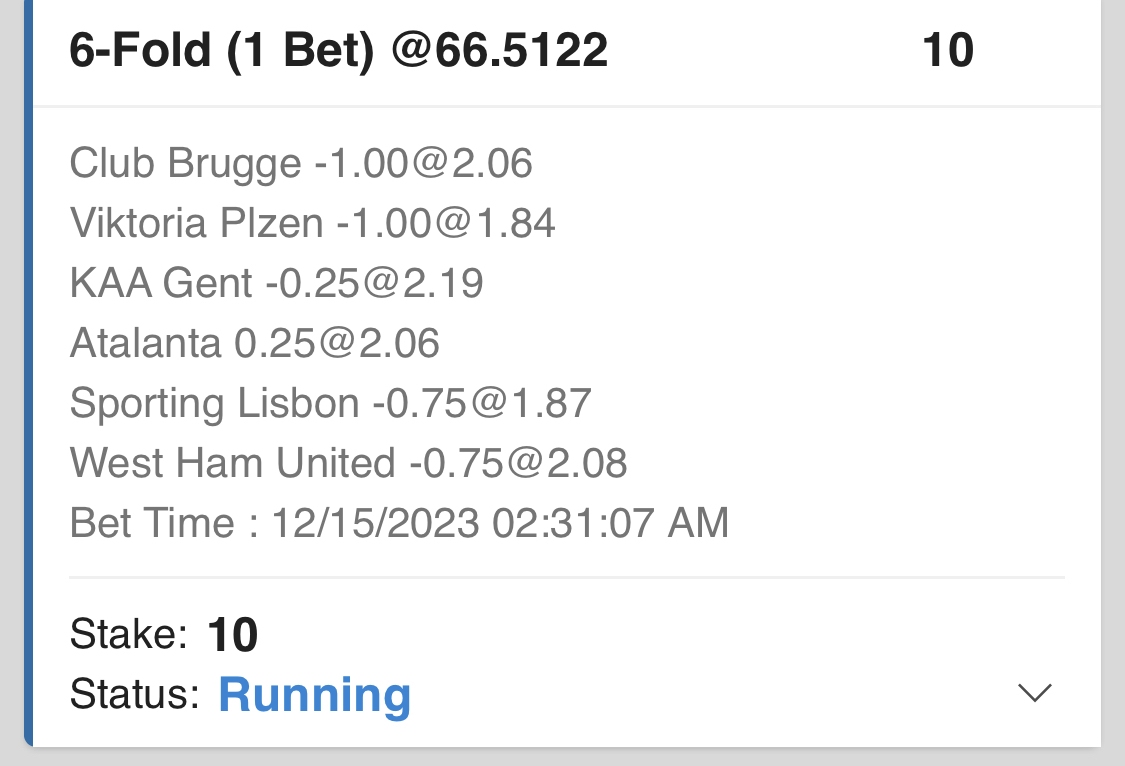Click the Stake label
Screen dimensions: 1125x766
[x=129, y=634]
